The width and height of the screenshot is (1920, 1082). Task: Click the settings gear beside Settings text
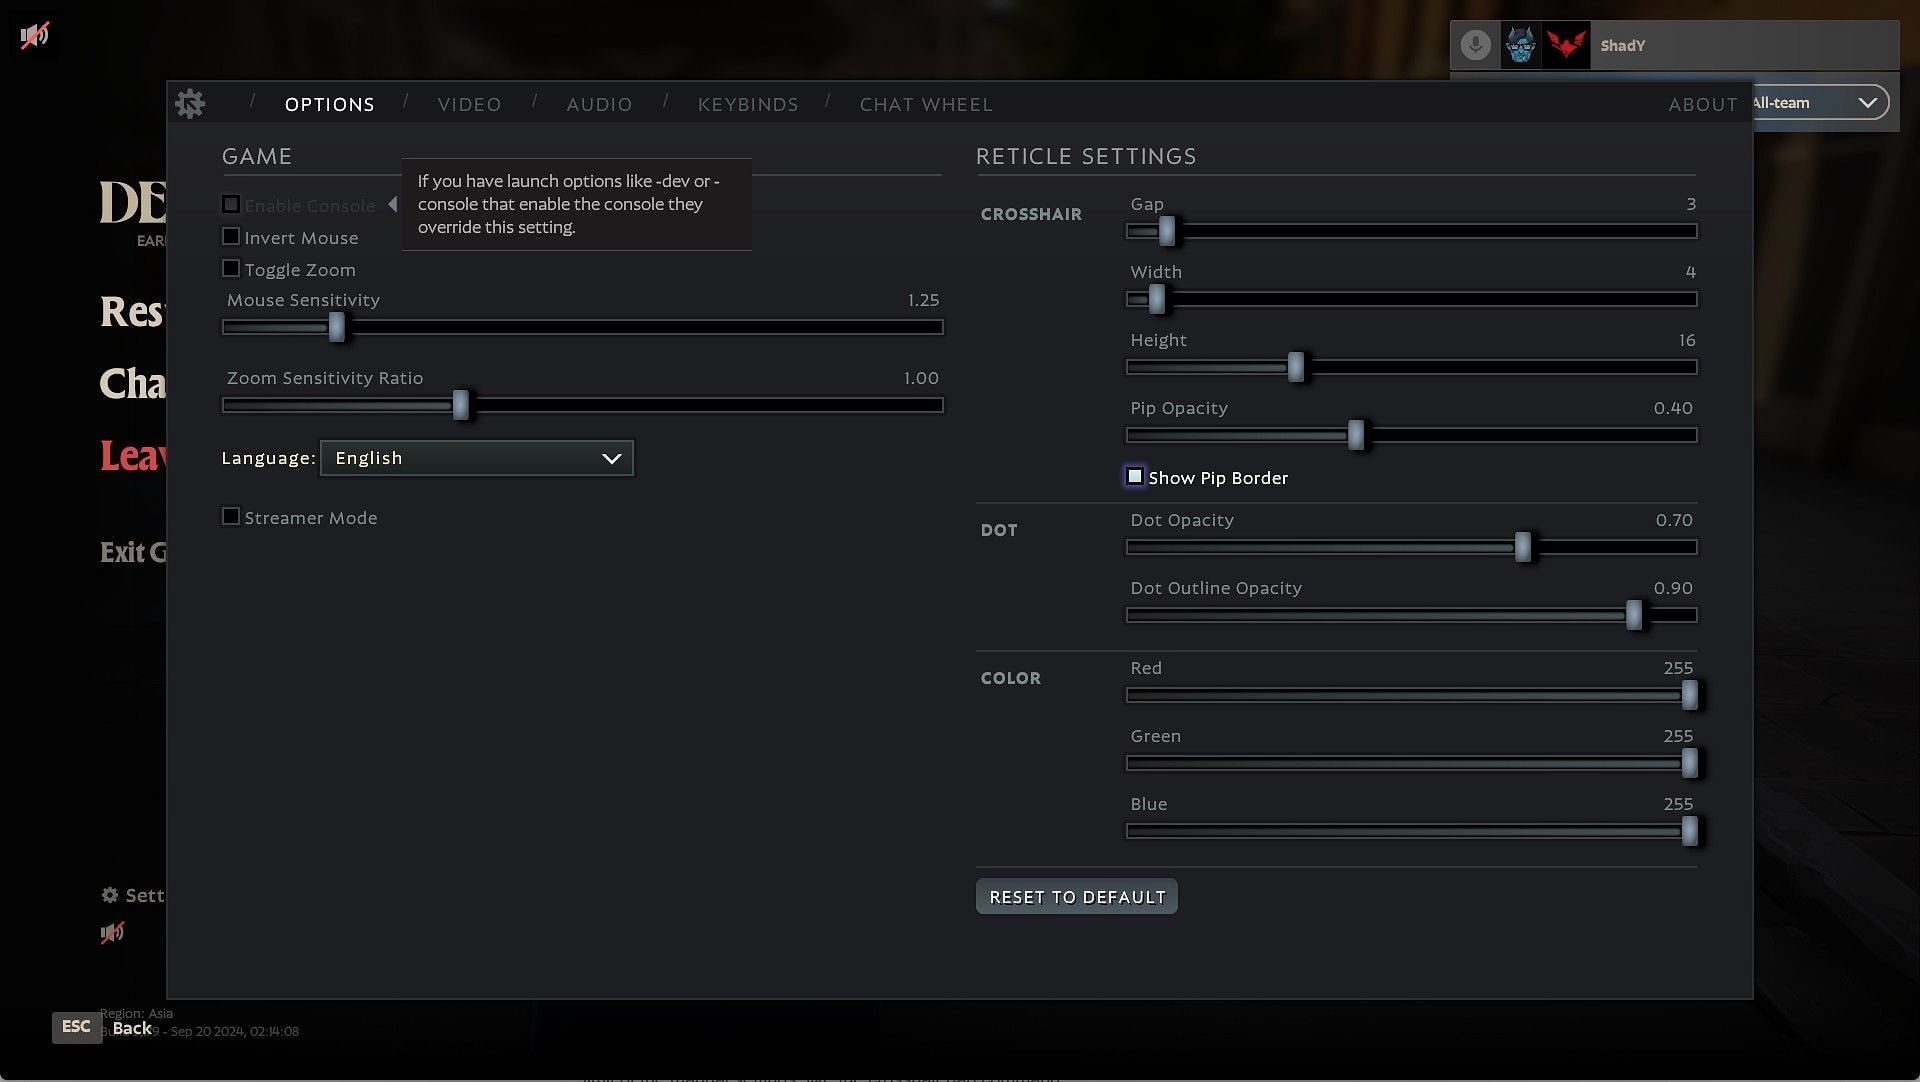(109, 894)
